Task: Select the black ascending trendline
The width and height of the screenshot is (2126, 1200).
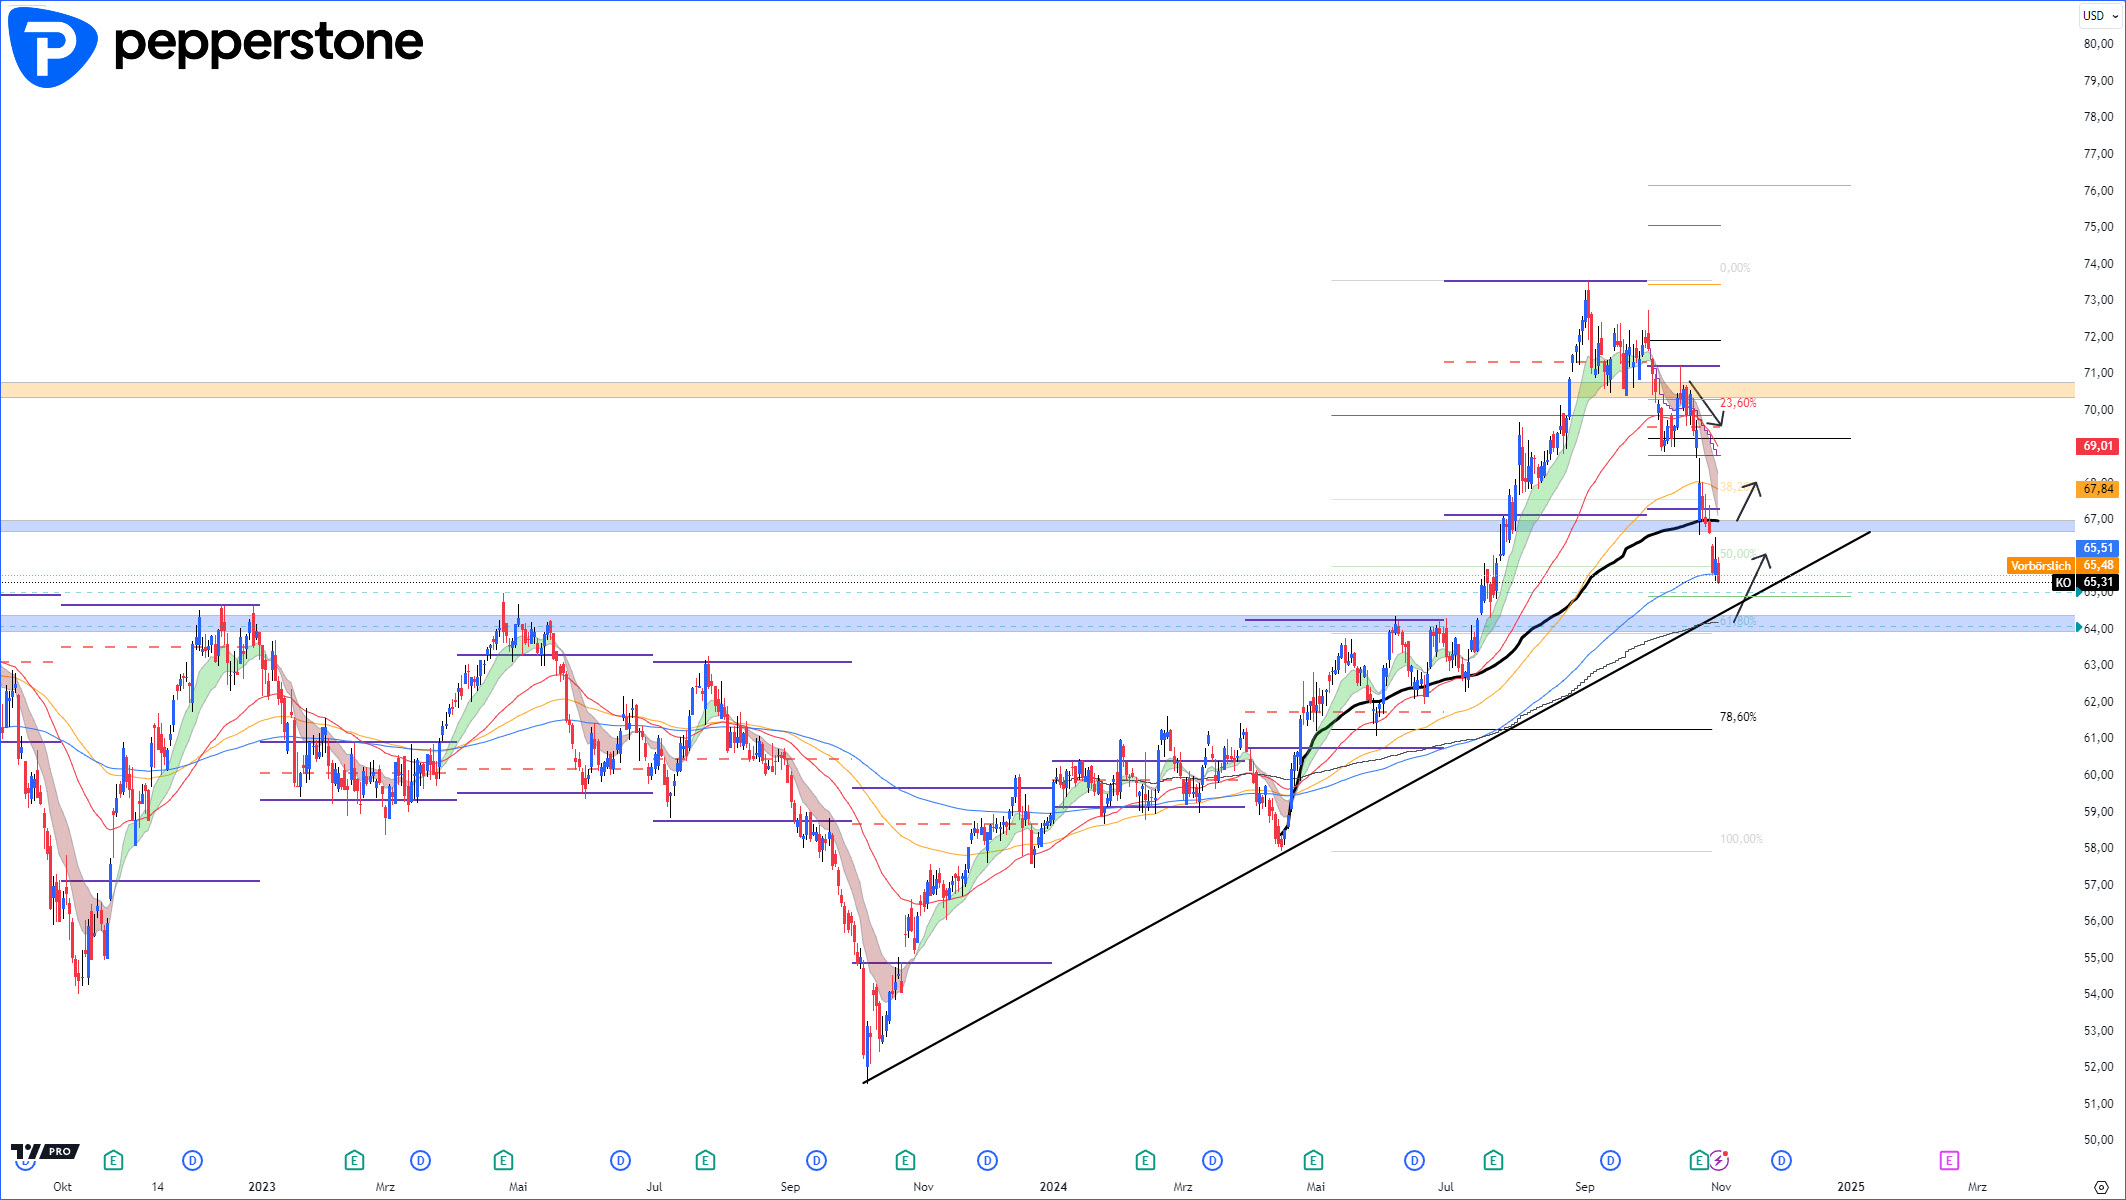Action: 1100,955
